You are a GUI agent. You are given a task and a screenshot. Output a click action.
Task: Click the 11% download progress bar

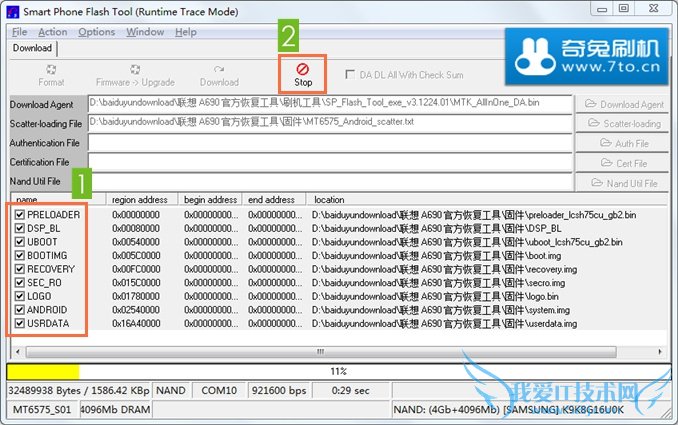click(339, 371)
